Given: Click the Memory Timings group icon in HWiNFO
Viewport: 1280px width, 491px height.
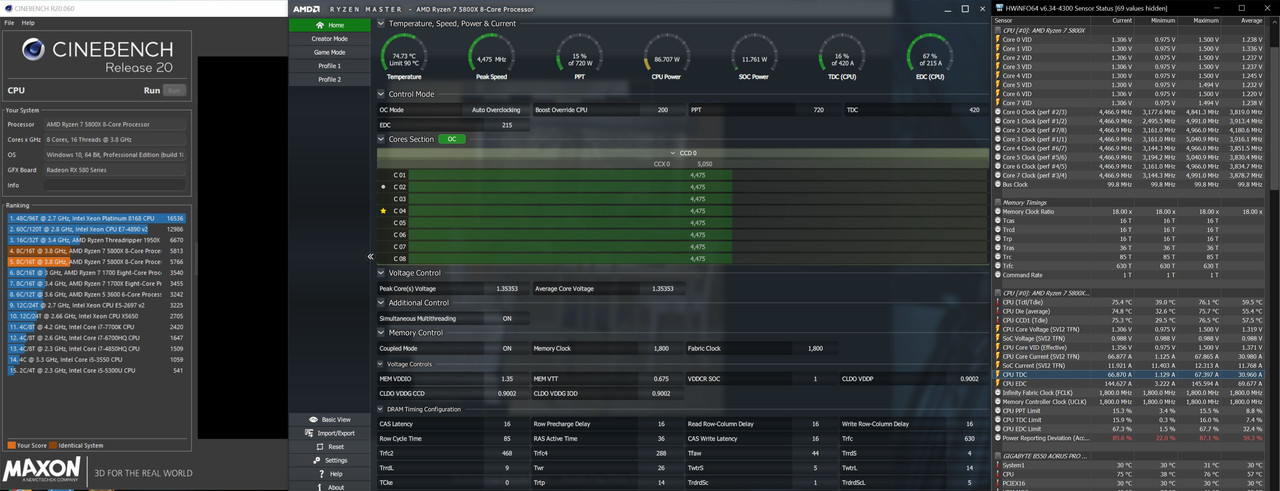Looking at the screenshot, I should click(x=998, y=203).
